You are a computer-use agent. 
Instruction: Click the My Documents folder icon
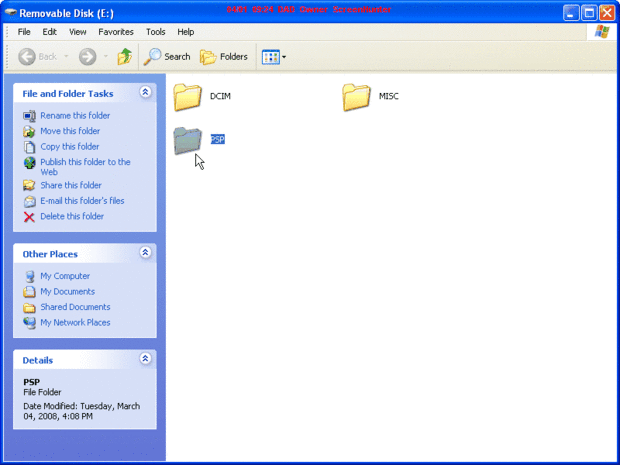coord(29,292)
